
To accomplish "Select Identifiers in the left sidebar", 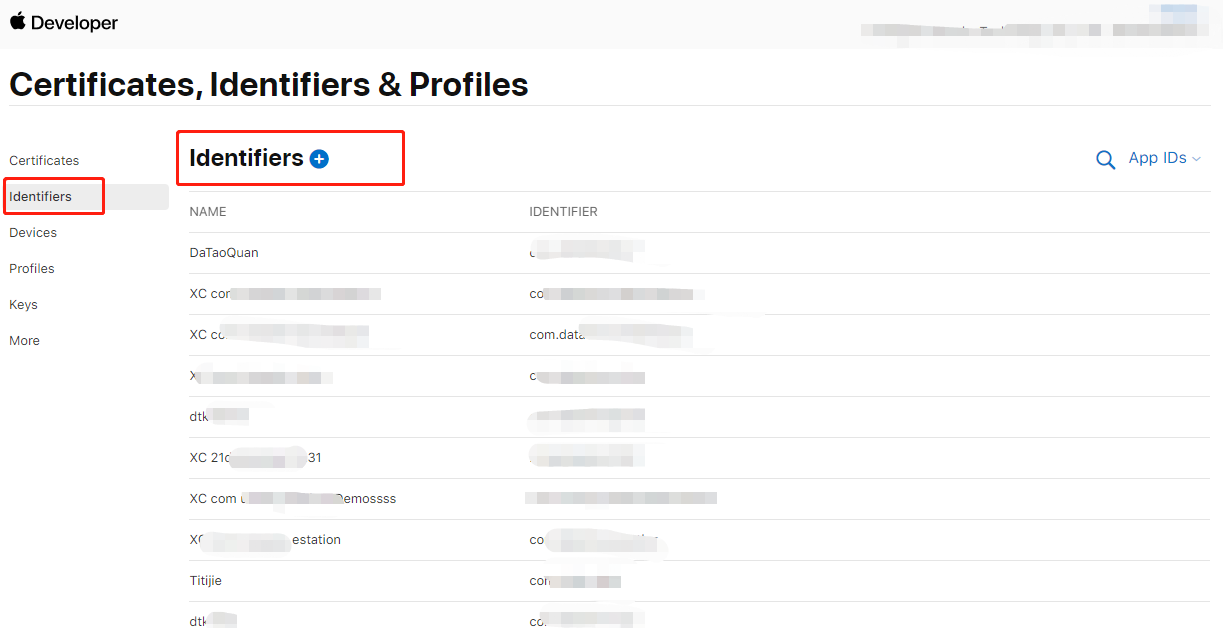I will (40, 196).
